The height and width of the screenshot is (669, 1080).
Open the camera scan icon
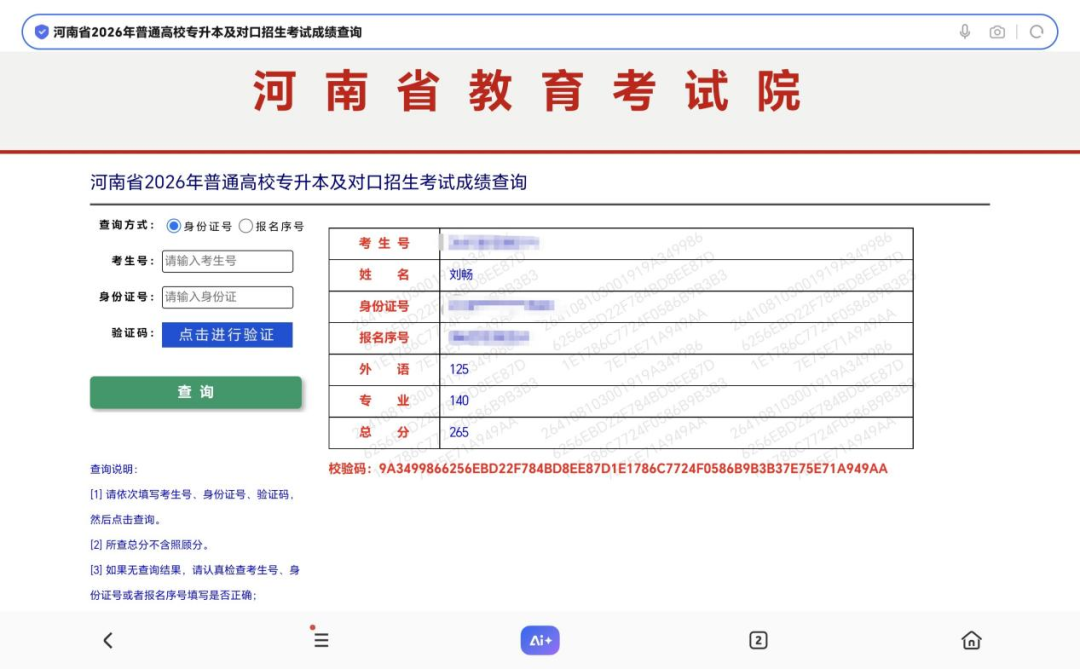[x=997, y=32]
